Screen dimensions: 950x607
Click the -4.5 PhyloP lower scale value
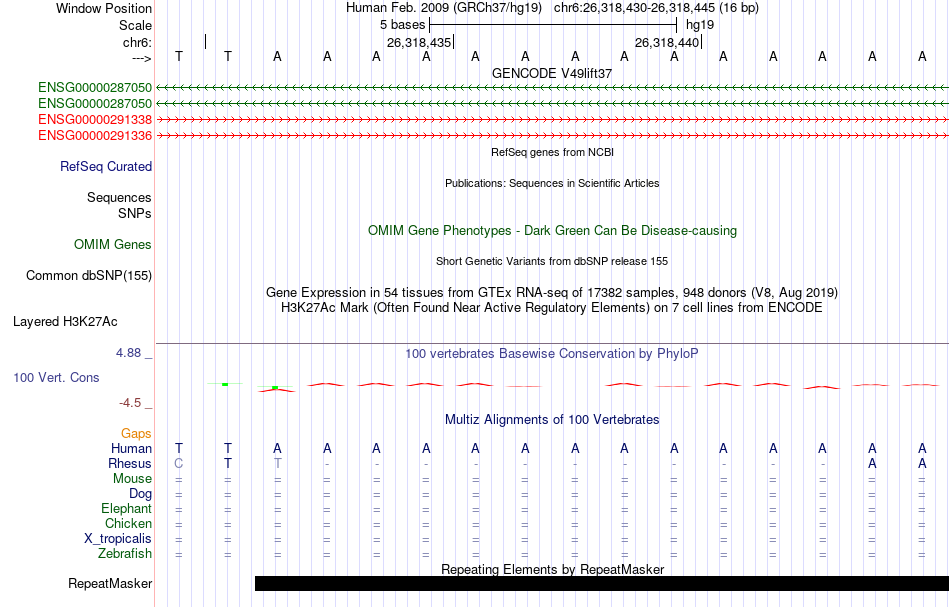(x=130, y=403)
